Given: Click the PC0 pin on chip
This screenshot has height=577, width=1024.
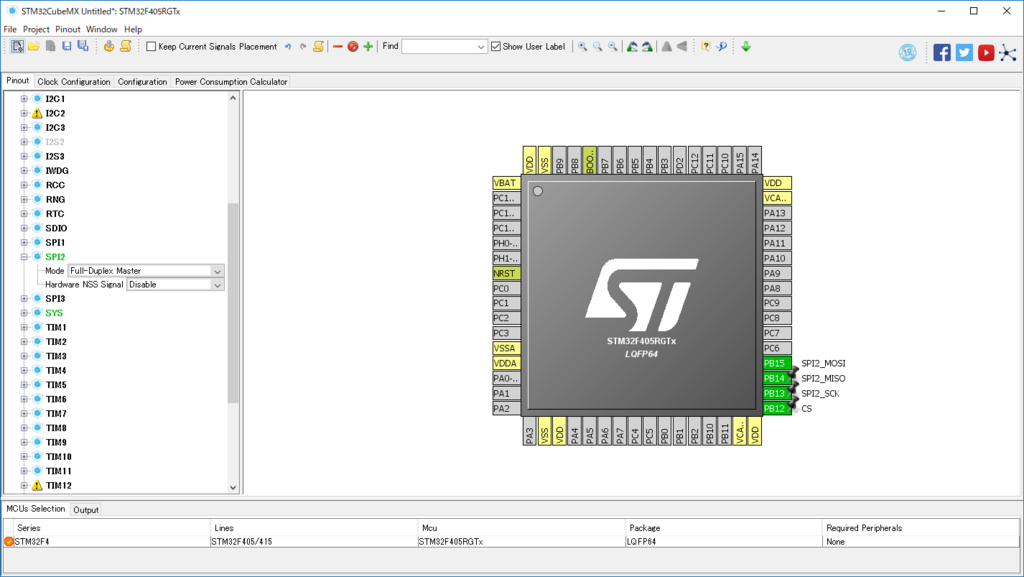Looking at the screenshot, I should pos(506,288).
